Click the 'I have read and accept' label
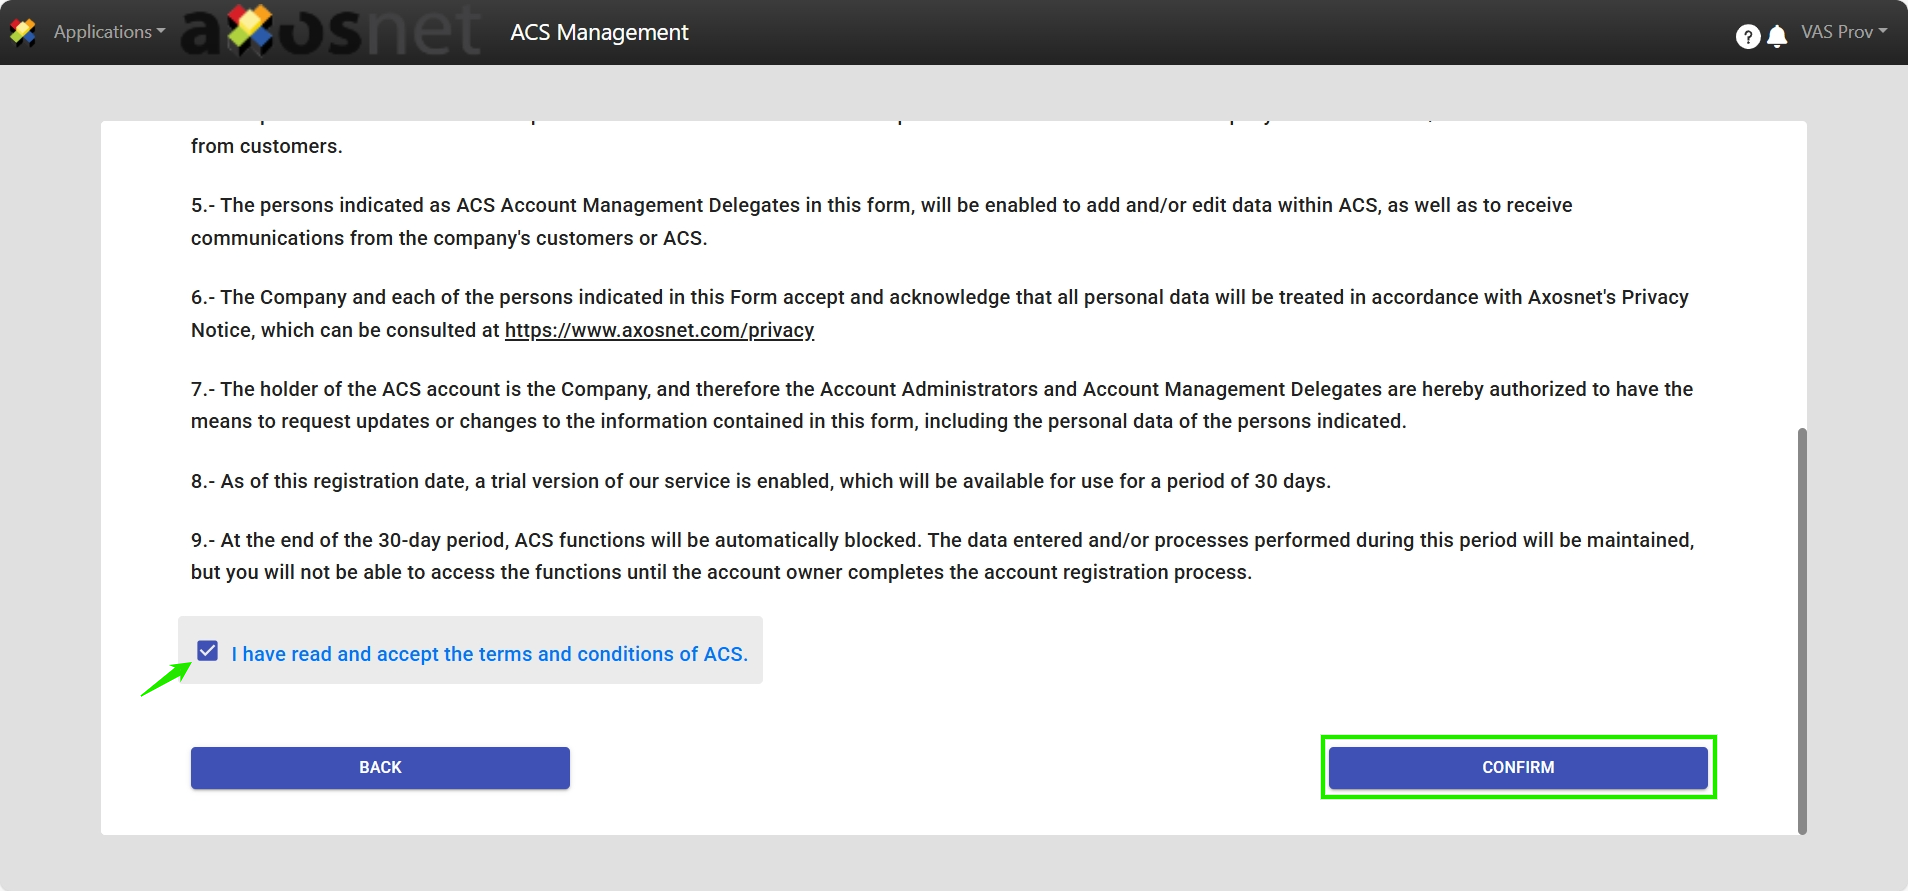This screenshot has height=891, width=1908. [x=489, y=654]
